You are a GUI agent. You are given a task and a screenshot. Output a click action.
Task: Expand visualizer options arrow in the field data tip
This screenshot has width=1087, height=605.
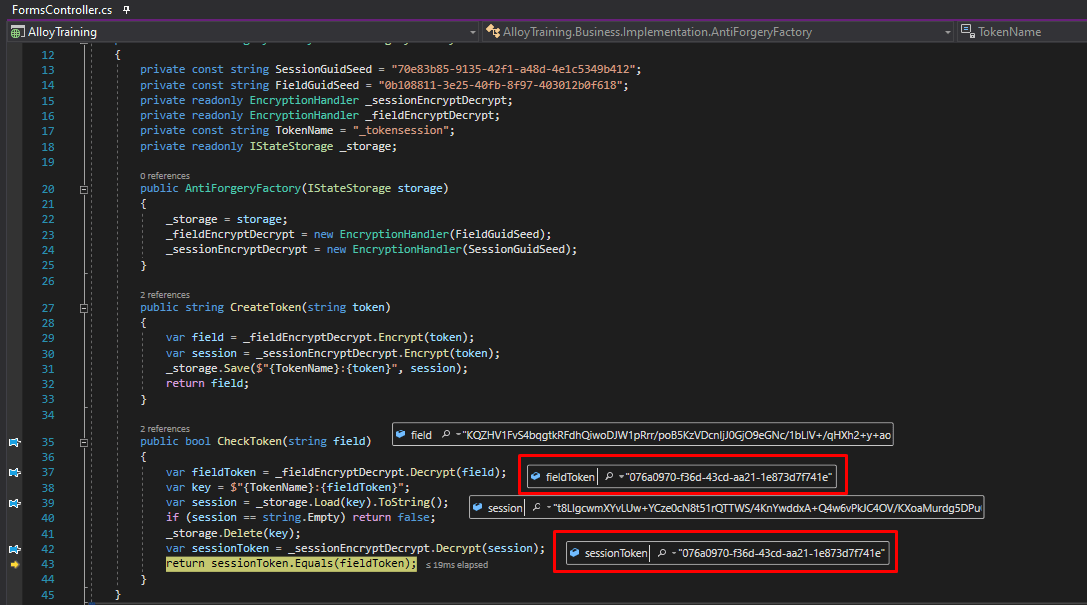[x=458, y=435]
